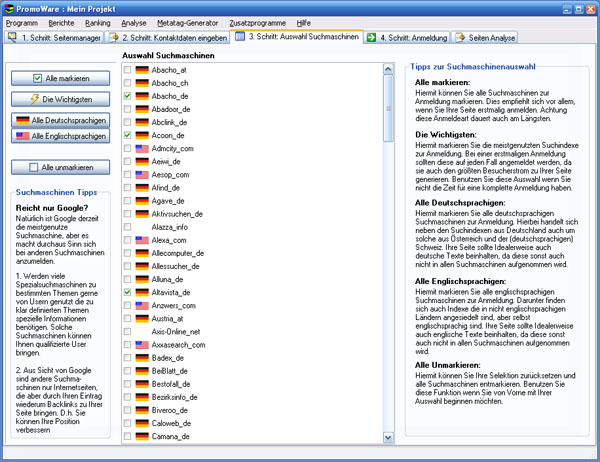This screenshot has width=600, height=462.
Task: Uncheck the Acoon_de checkbox
Action: [x=127, y=135]
